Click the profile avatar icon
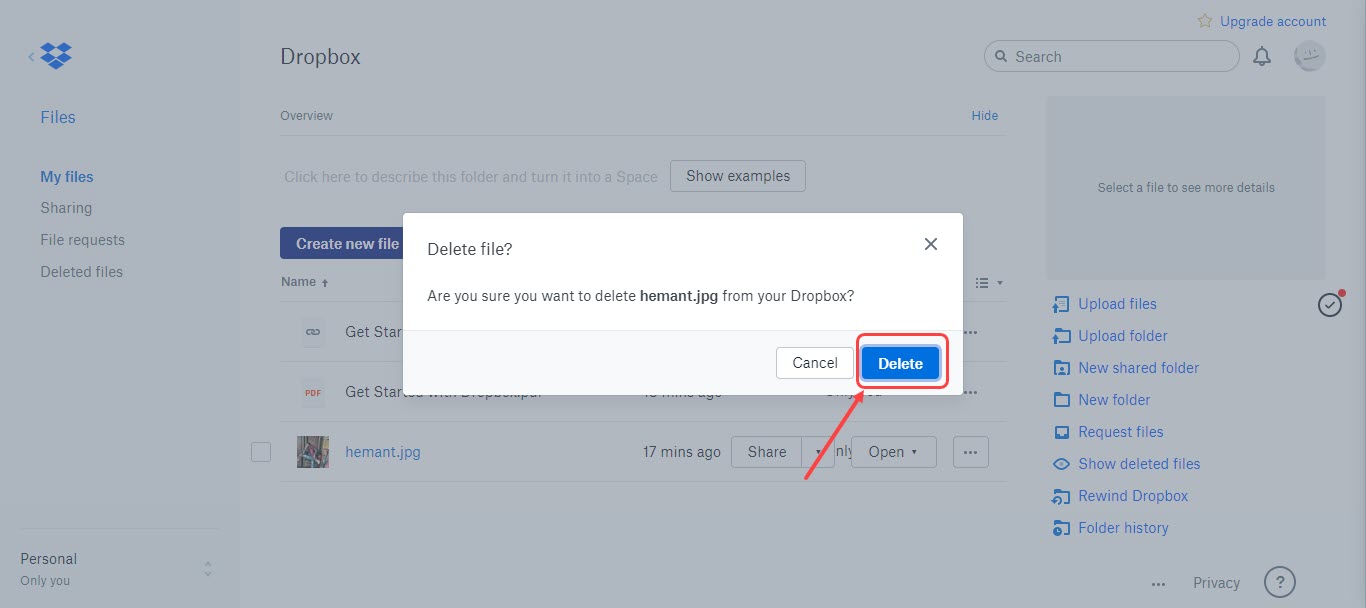The image size is (1366, 608). click(1309, 56)
